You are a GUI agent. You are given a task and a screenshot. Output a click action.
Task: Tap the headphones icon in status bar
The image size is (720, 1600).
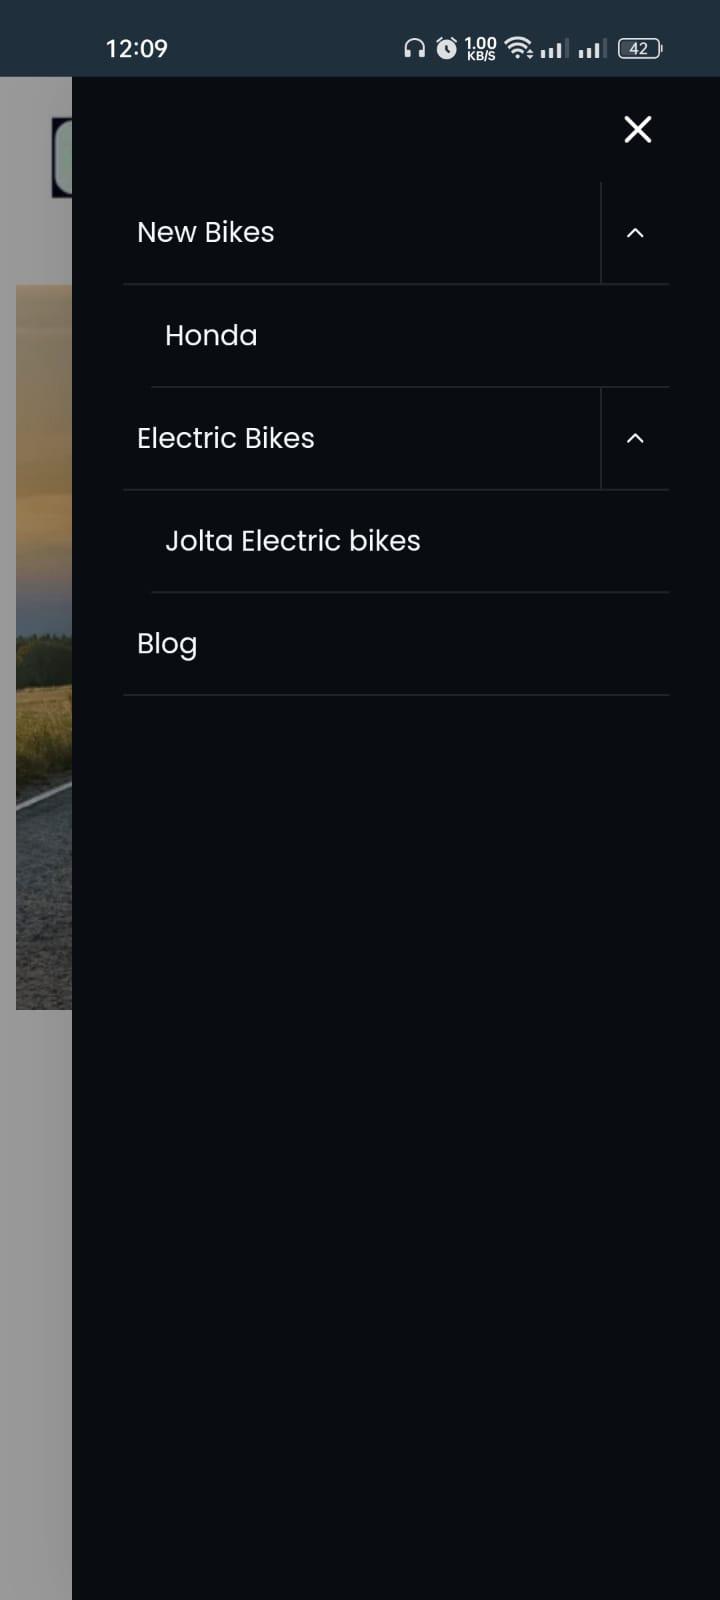(x=414, y=48)
